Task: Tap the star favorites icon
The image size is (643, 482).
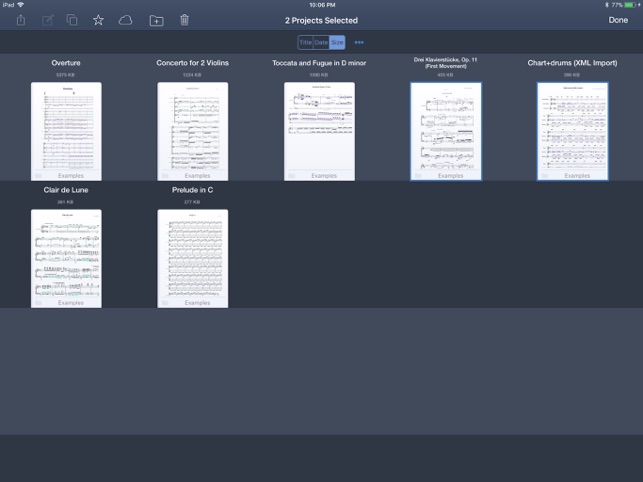Action: tap(98, 20)
